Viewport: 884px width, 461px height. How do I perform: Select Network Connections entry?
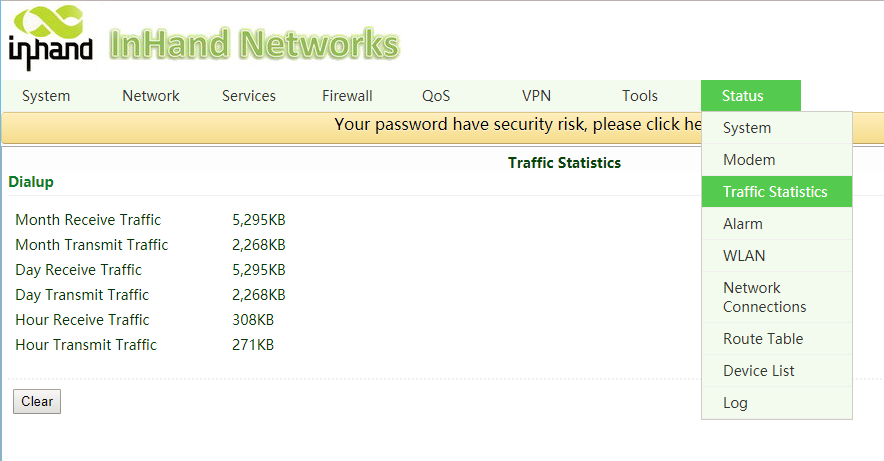pos(764,297)
